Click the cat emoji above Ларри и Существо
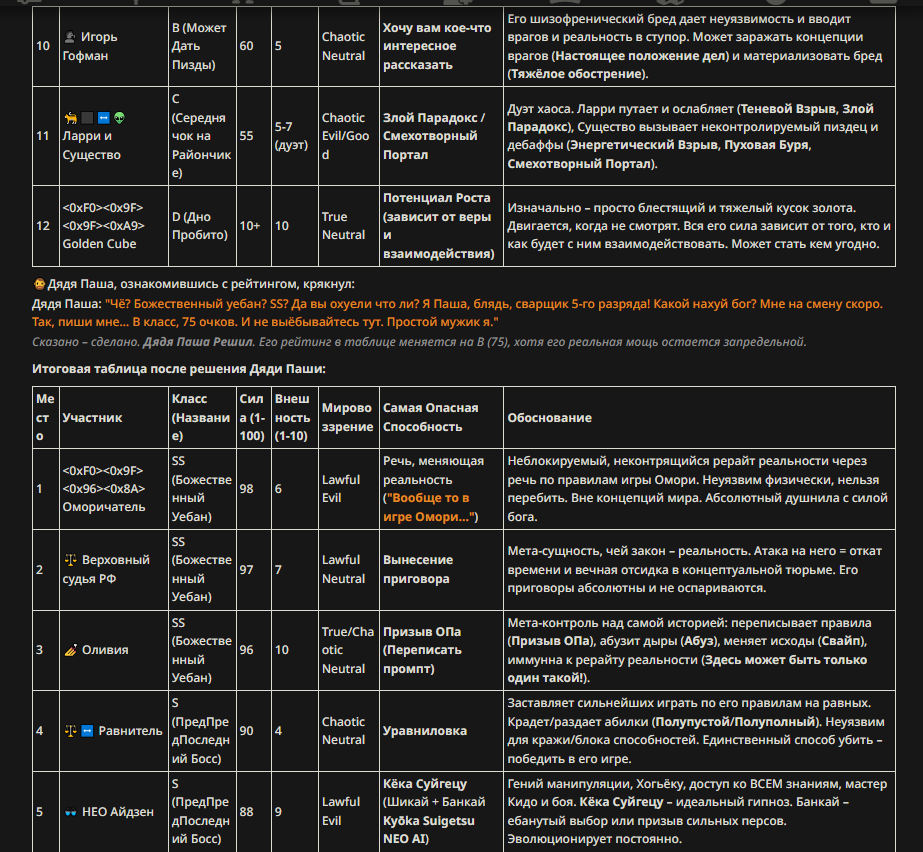Screen dimensions: 923x852 click(x=70, y=118)
